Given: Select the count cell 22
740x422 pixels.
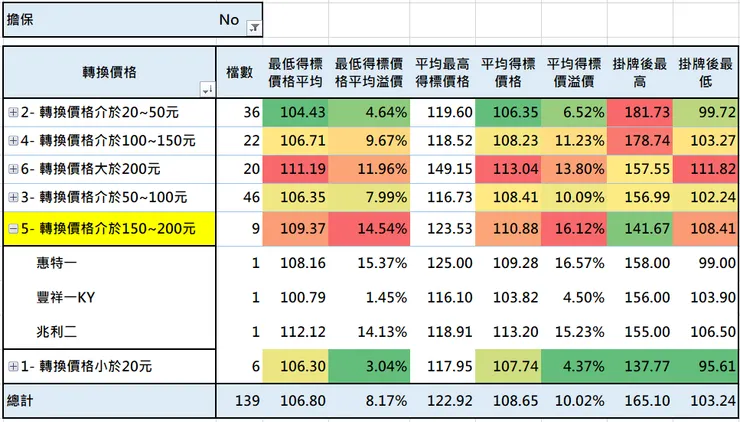Looking at the screenshot, I should coord(239,141).
